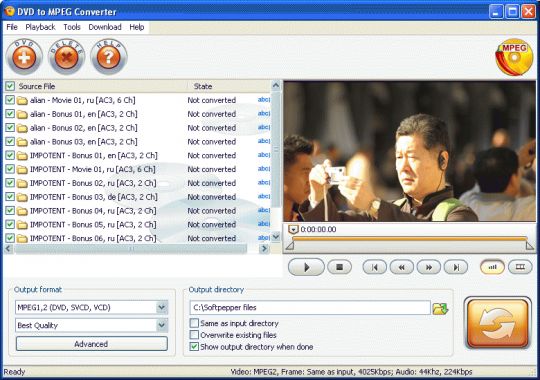Enable Same as input directory checkbox
The image size is (540, 380).
click(x=194, y=323)
